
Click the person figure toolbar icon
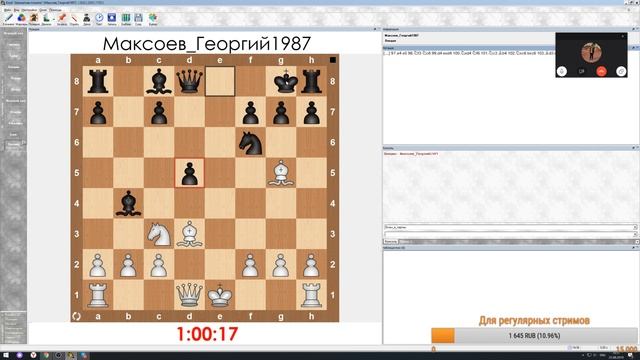[x=87, y=18]
